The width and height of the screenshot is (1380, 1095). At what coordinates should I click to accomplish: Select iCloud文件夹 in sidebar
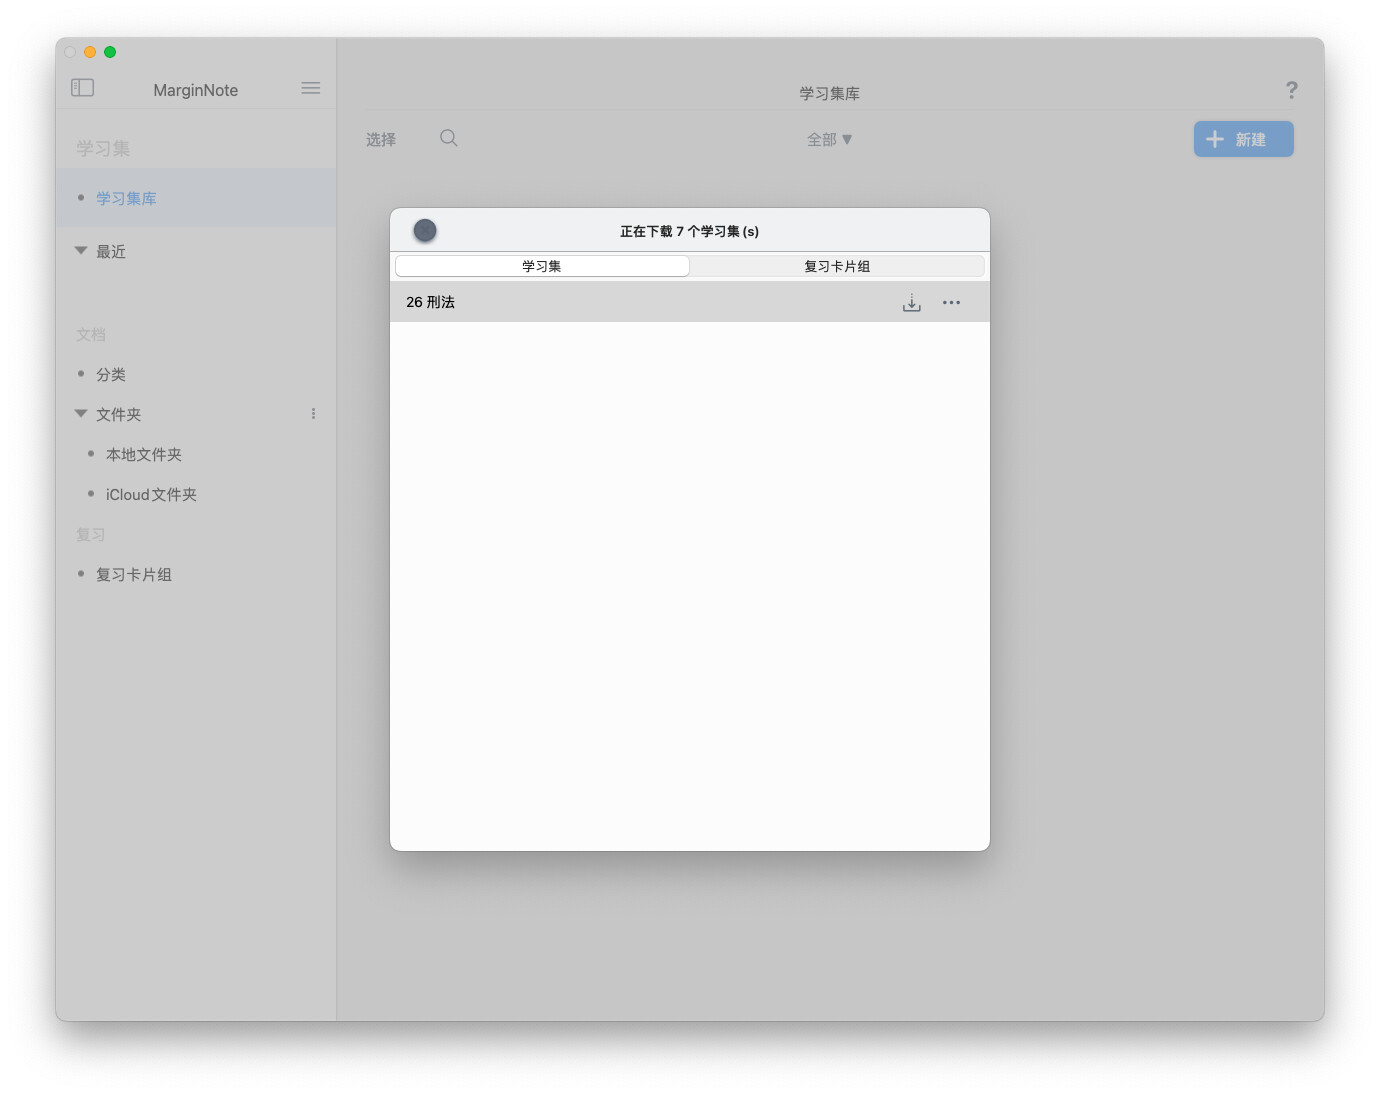tap(151, 495)
